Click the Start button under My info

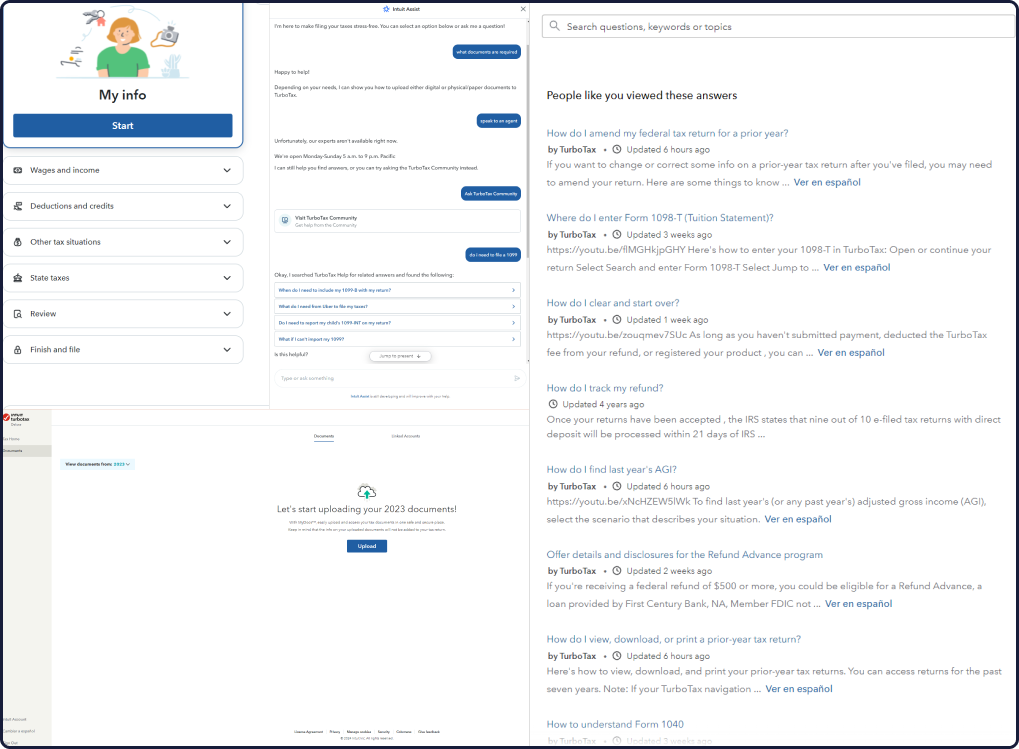123,125
